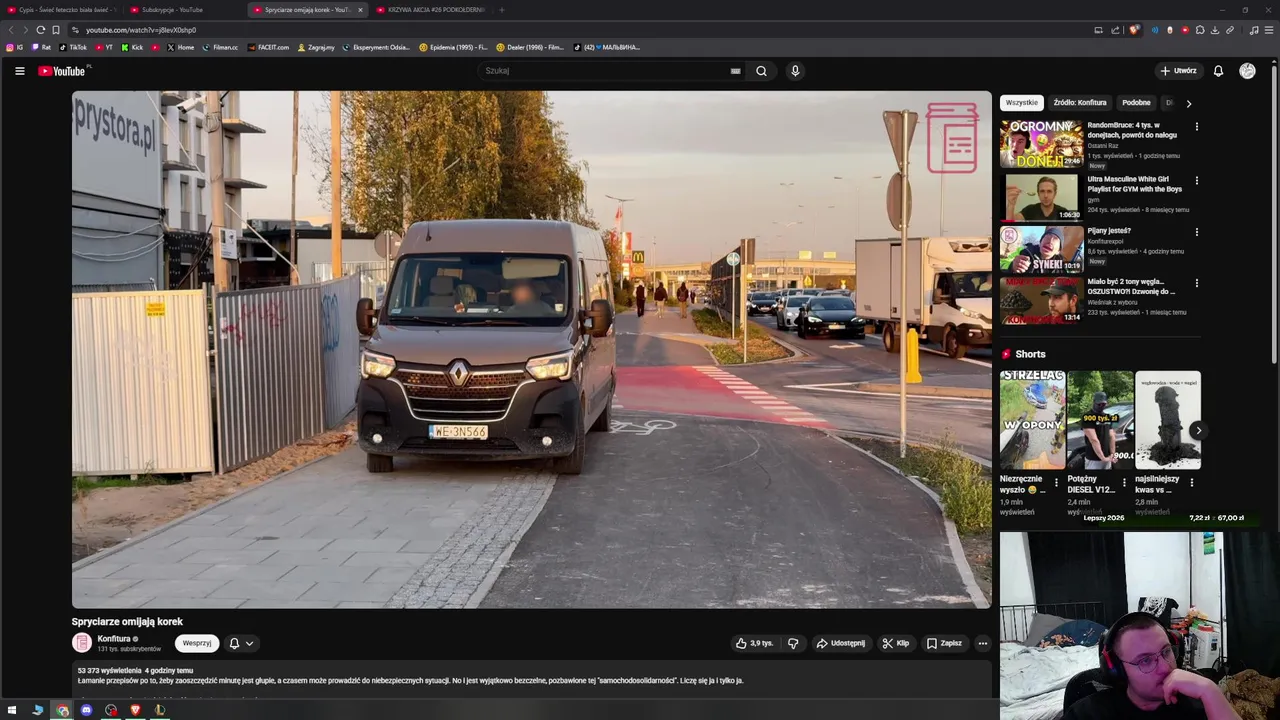The image size is (1280, 720).
Task: Show next Shorts with arrow
Action: (1198, 431)
